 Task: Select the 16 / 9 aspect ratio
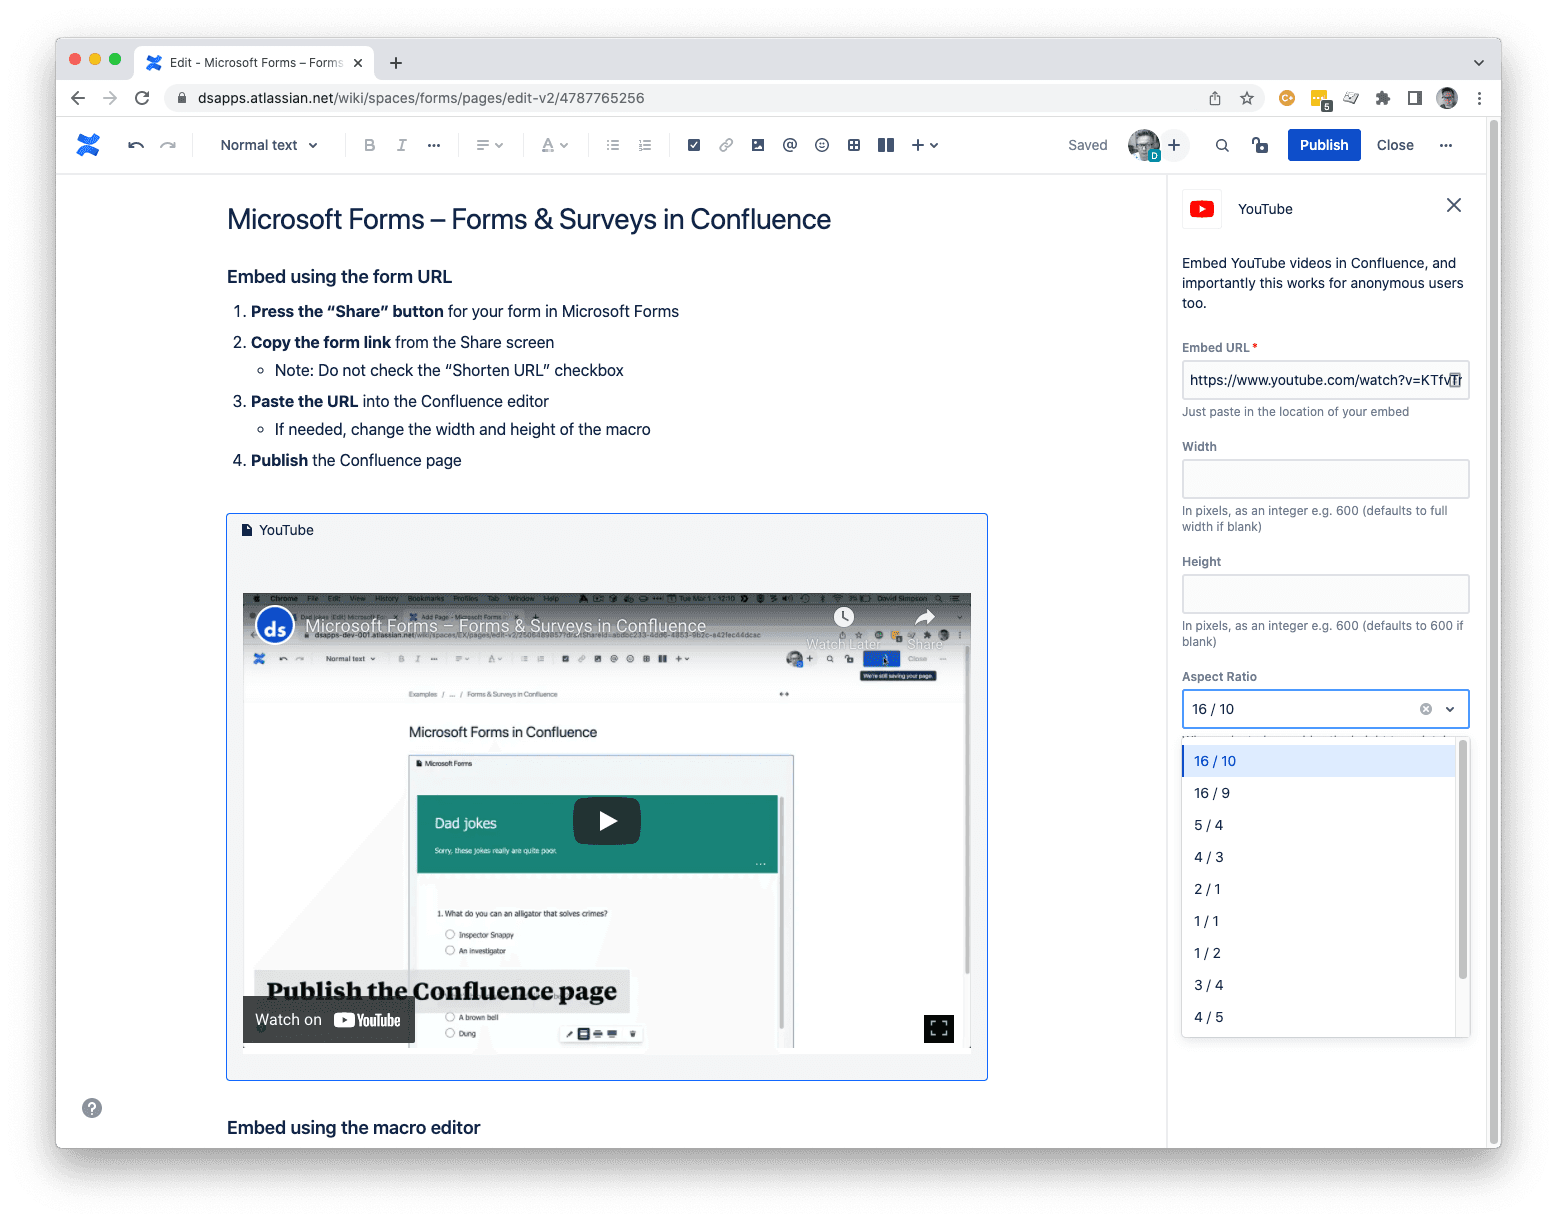click(x=1319, y=793)
